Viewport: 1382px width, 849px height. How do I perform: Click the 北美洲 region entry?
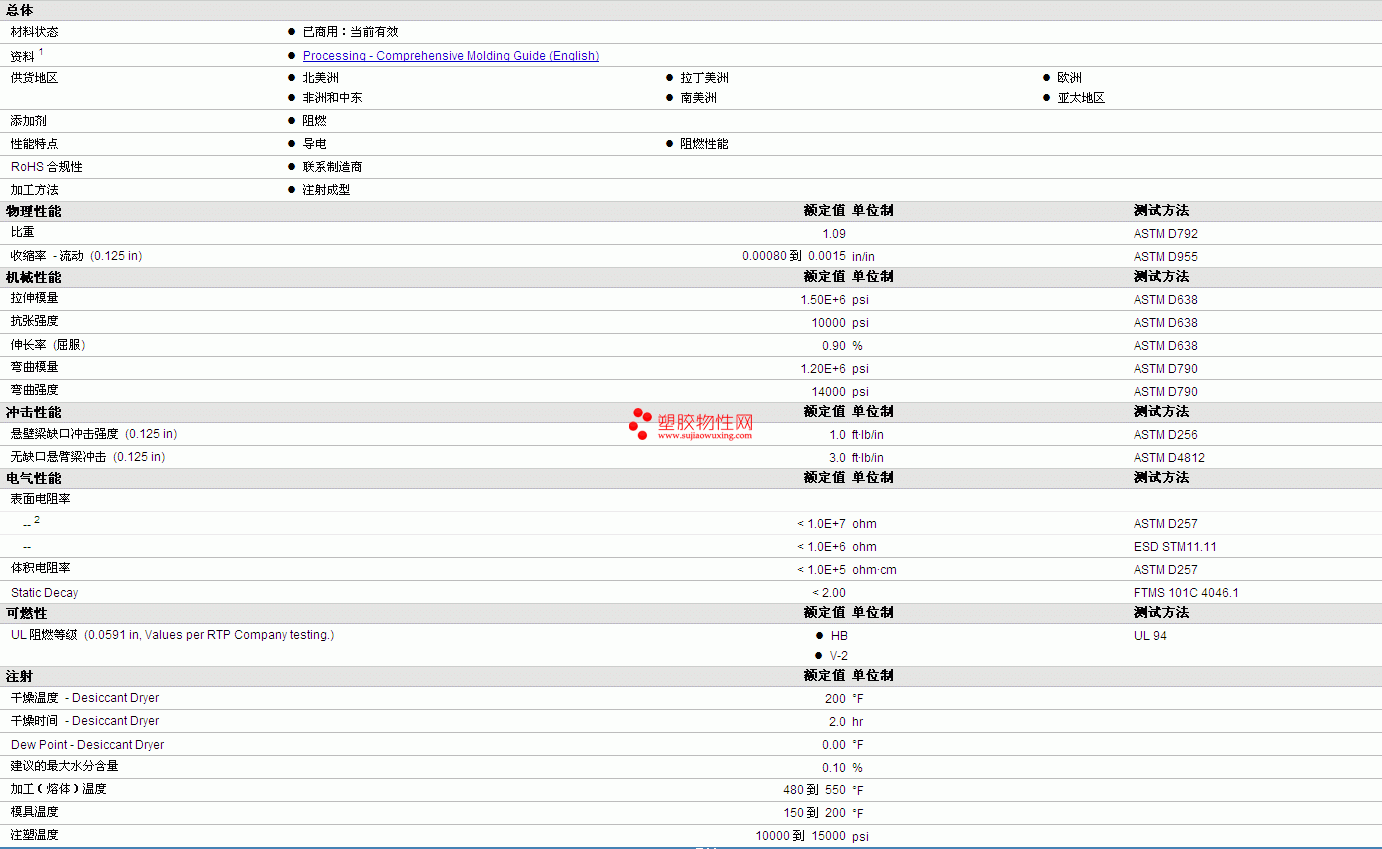pos(320,78)
